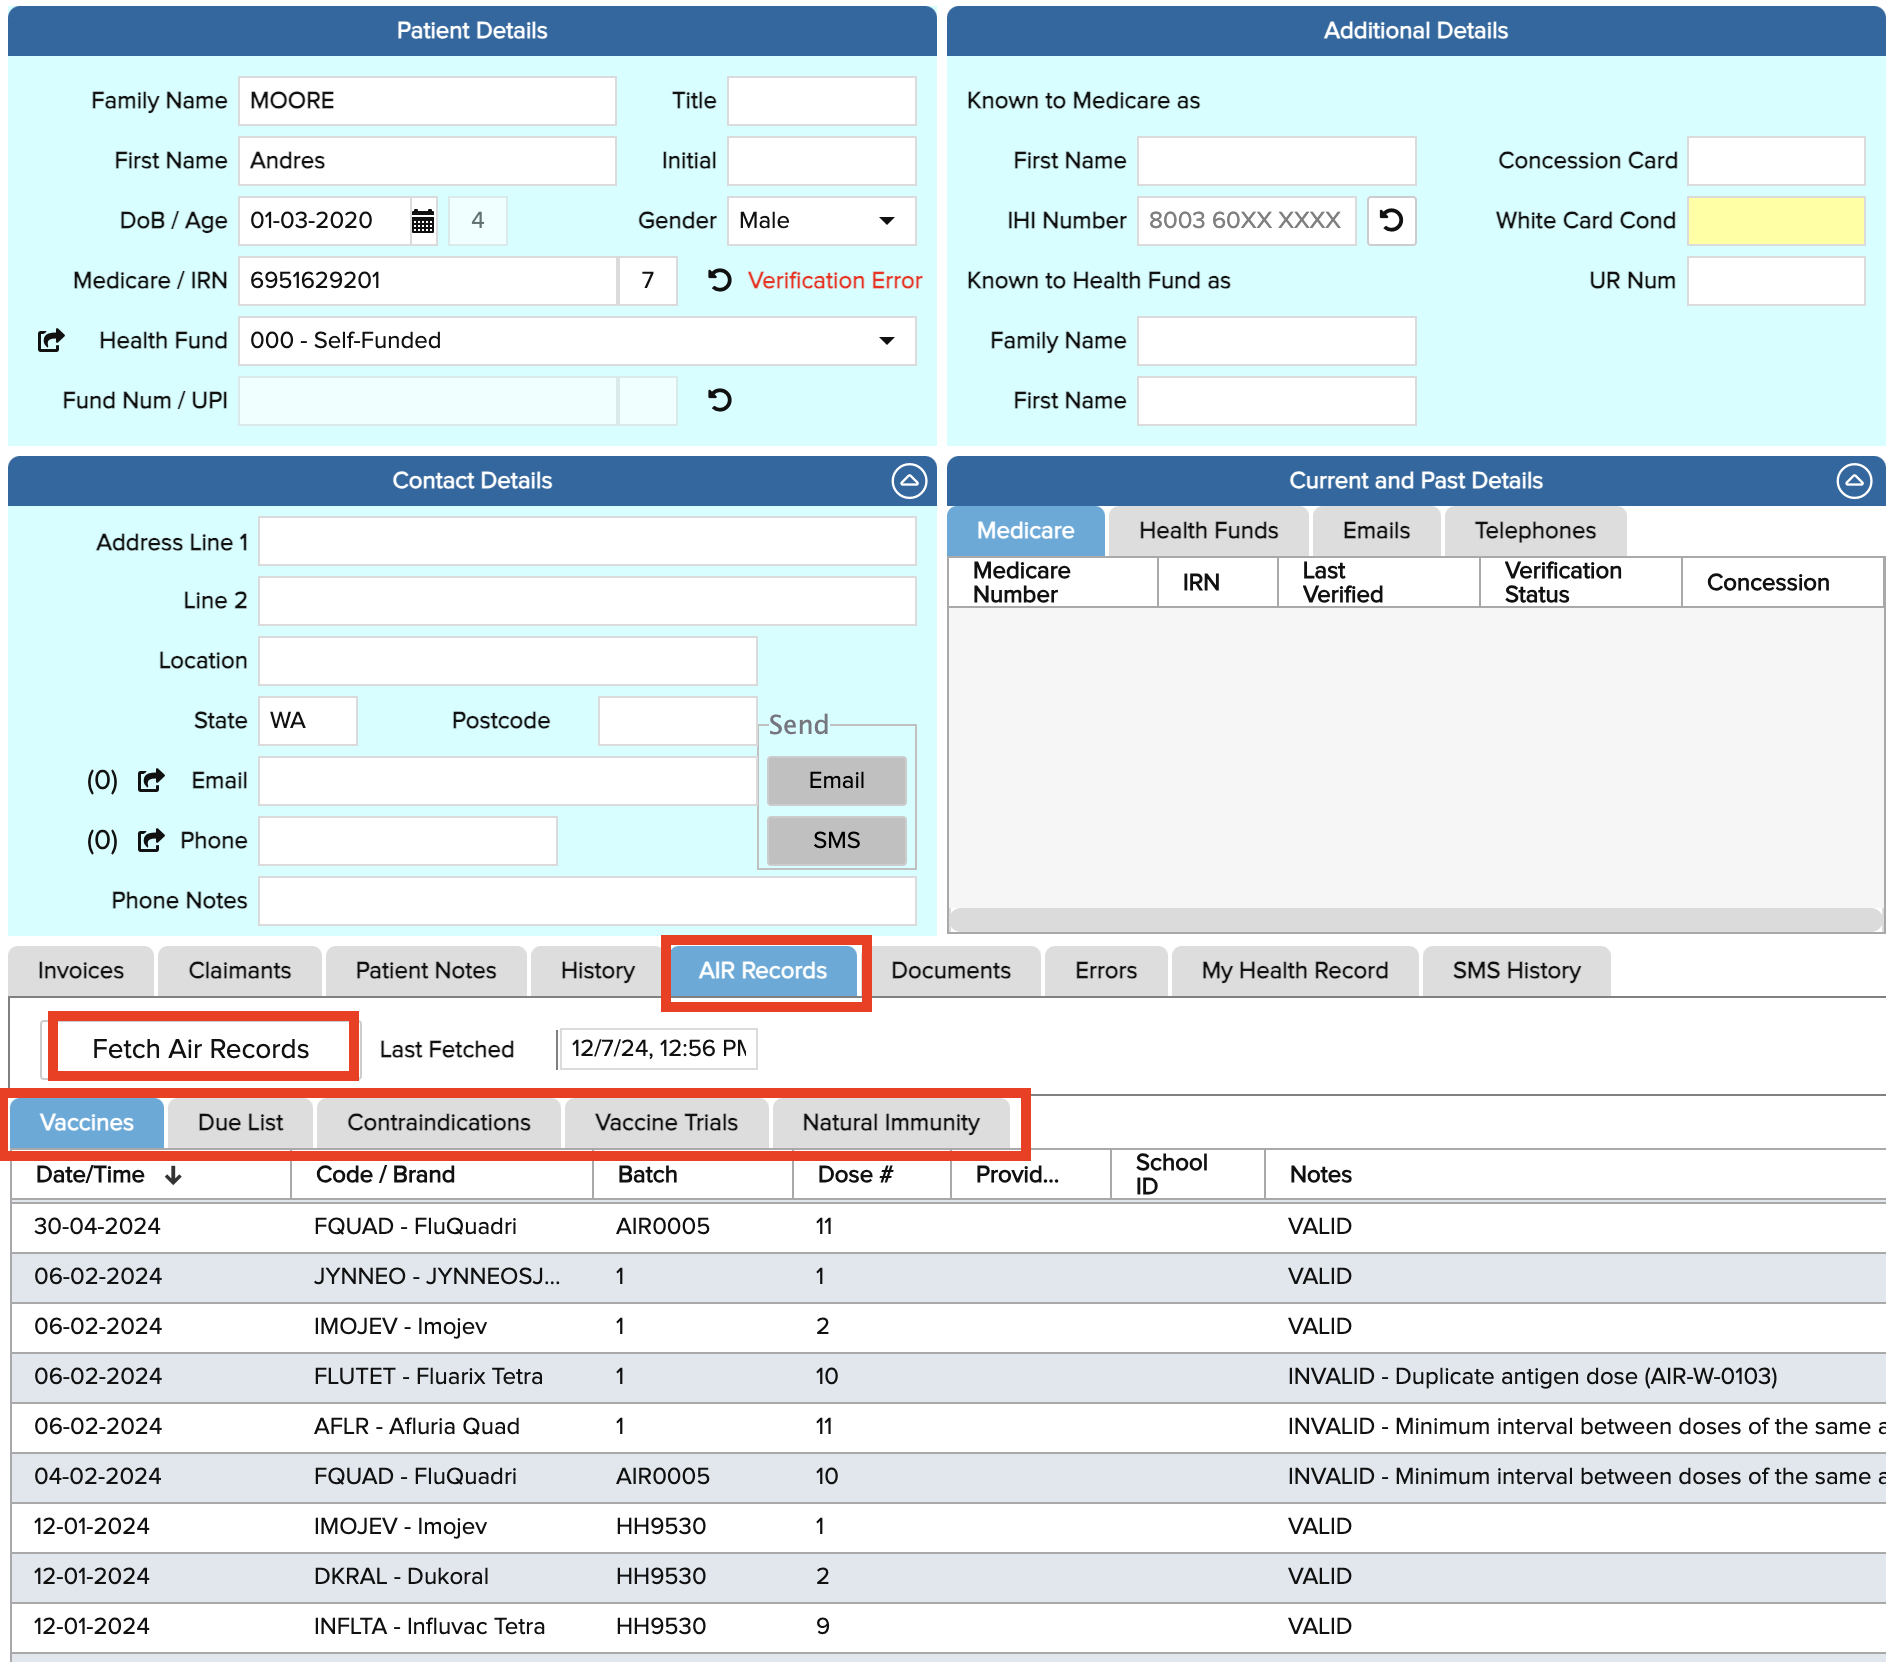Click the IHI Number input field

1246,221
